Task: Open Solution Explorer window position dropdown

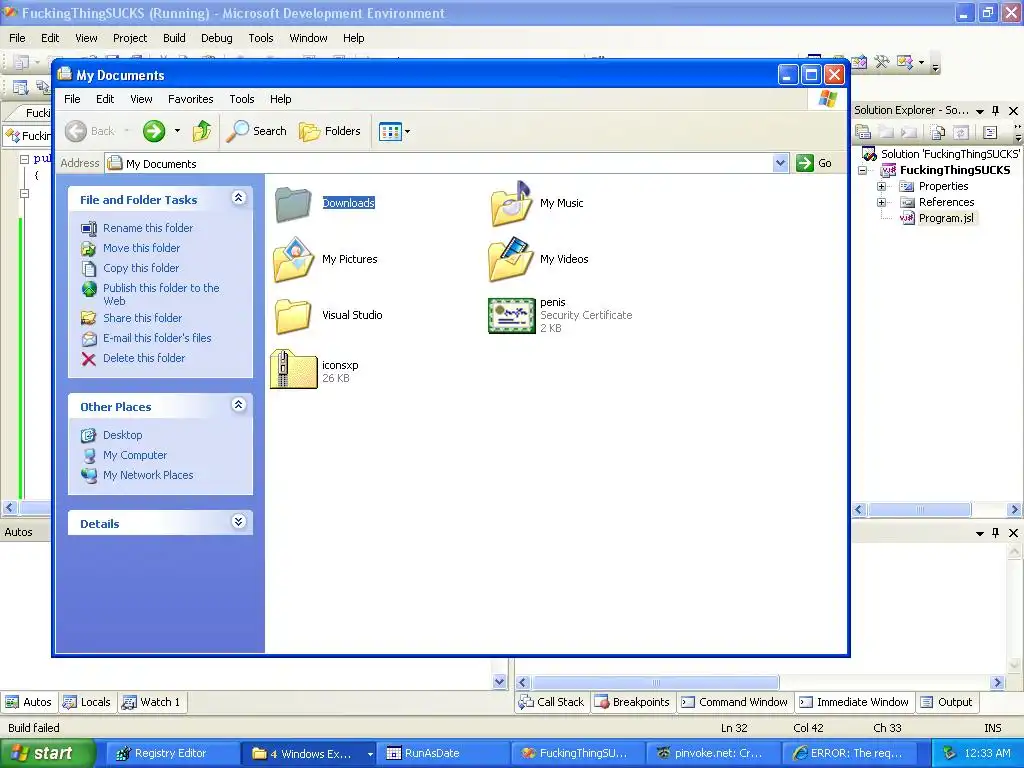Action: click(980, 112)
